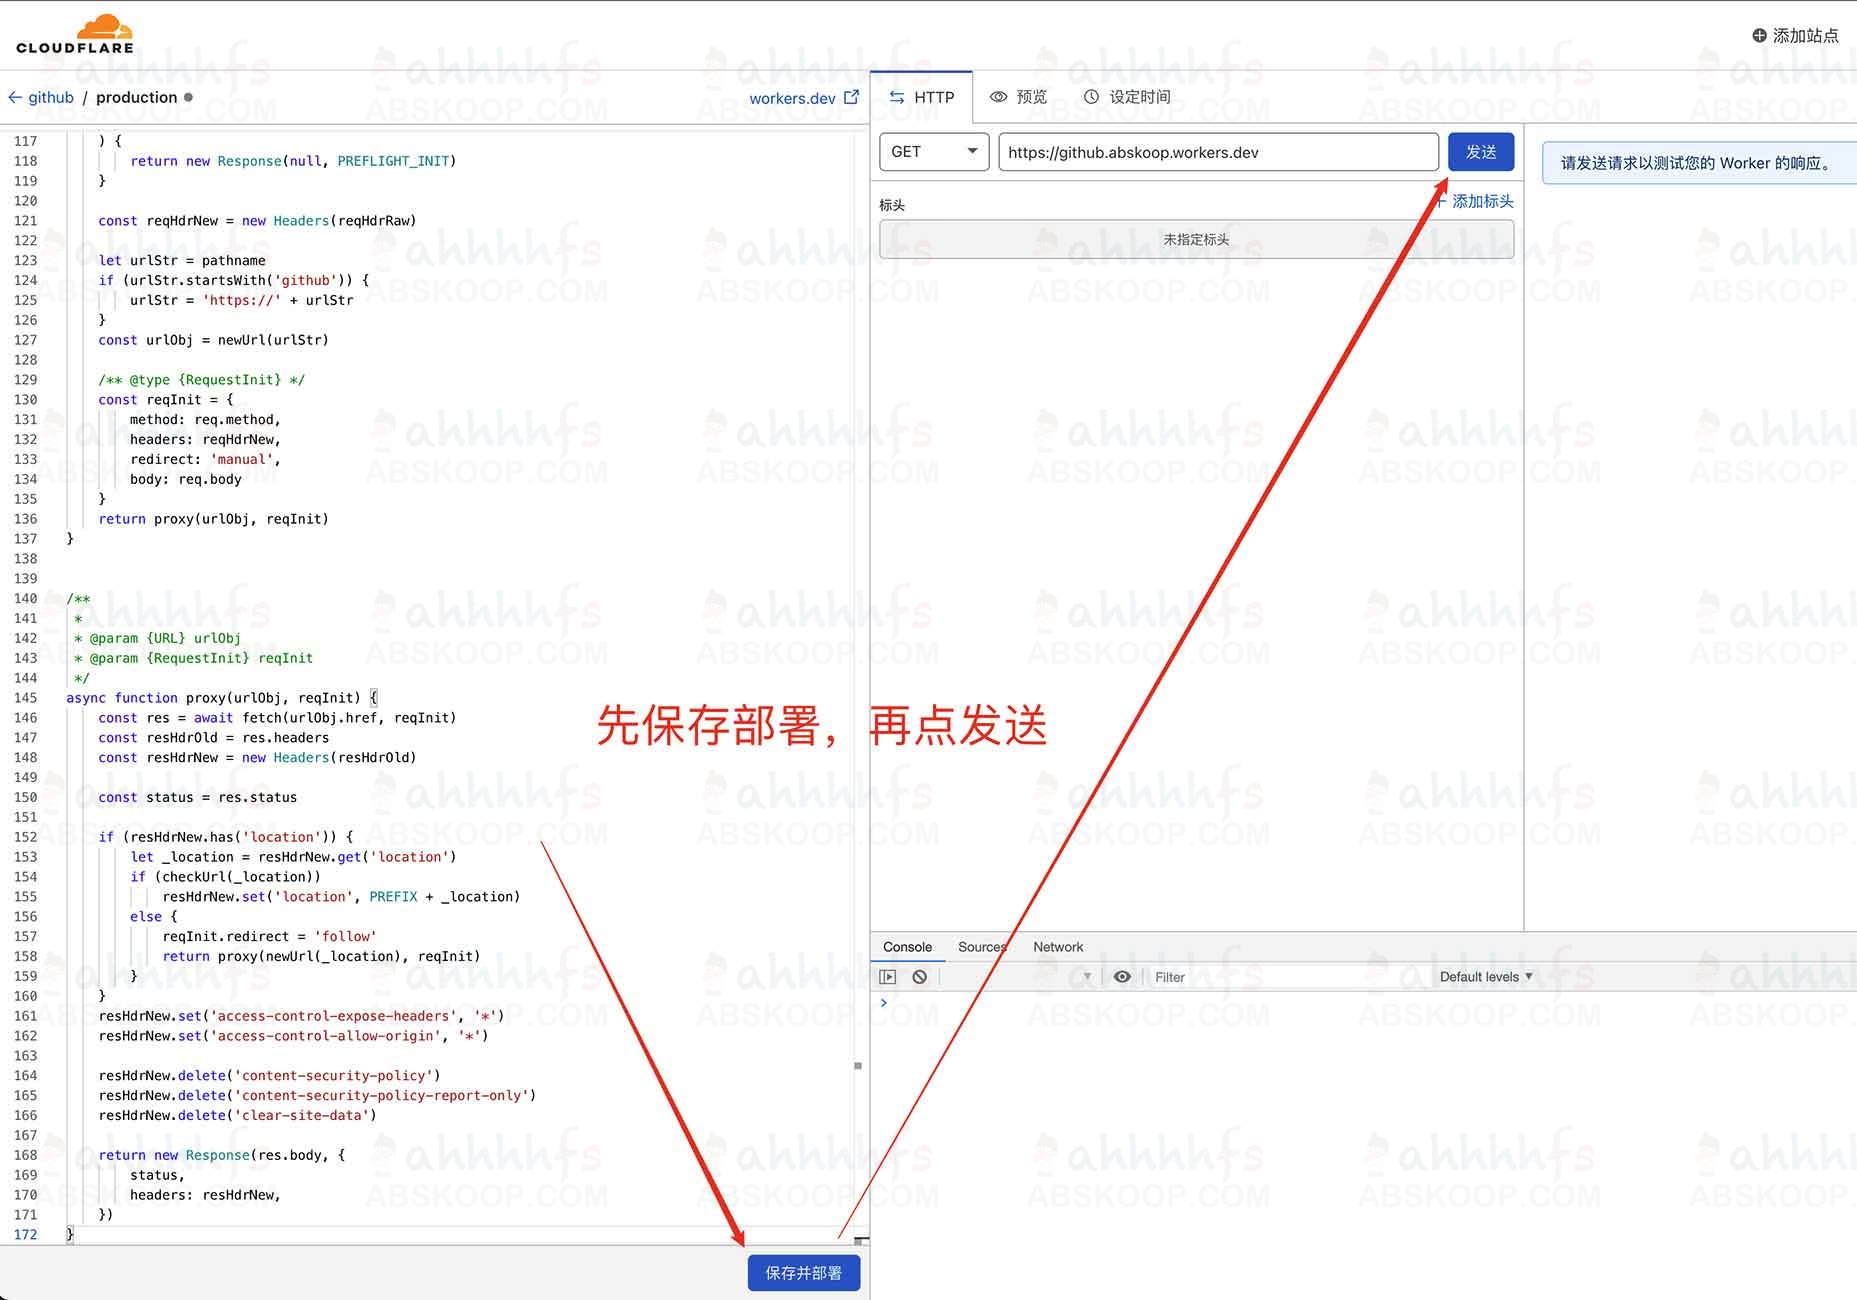Open workers.dev via the external link icon
The image size is (1857, 1300).
tap(851, 97)
